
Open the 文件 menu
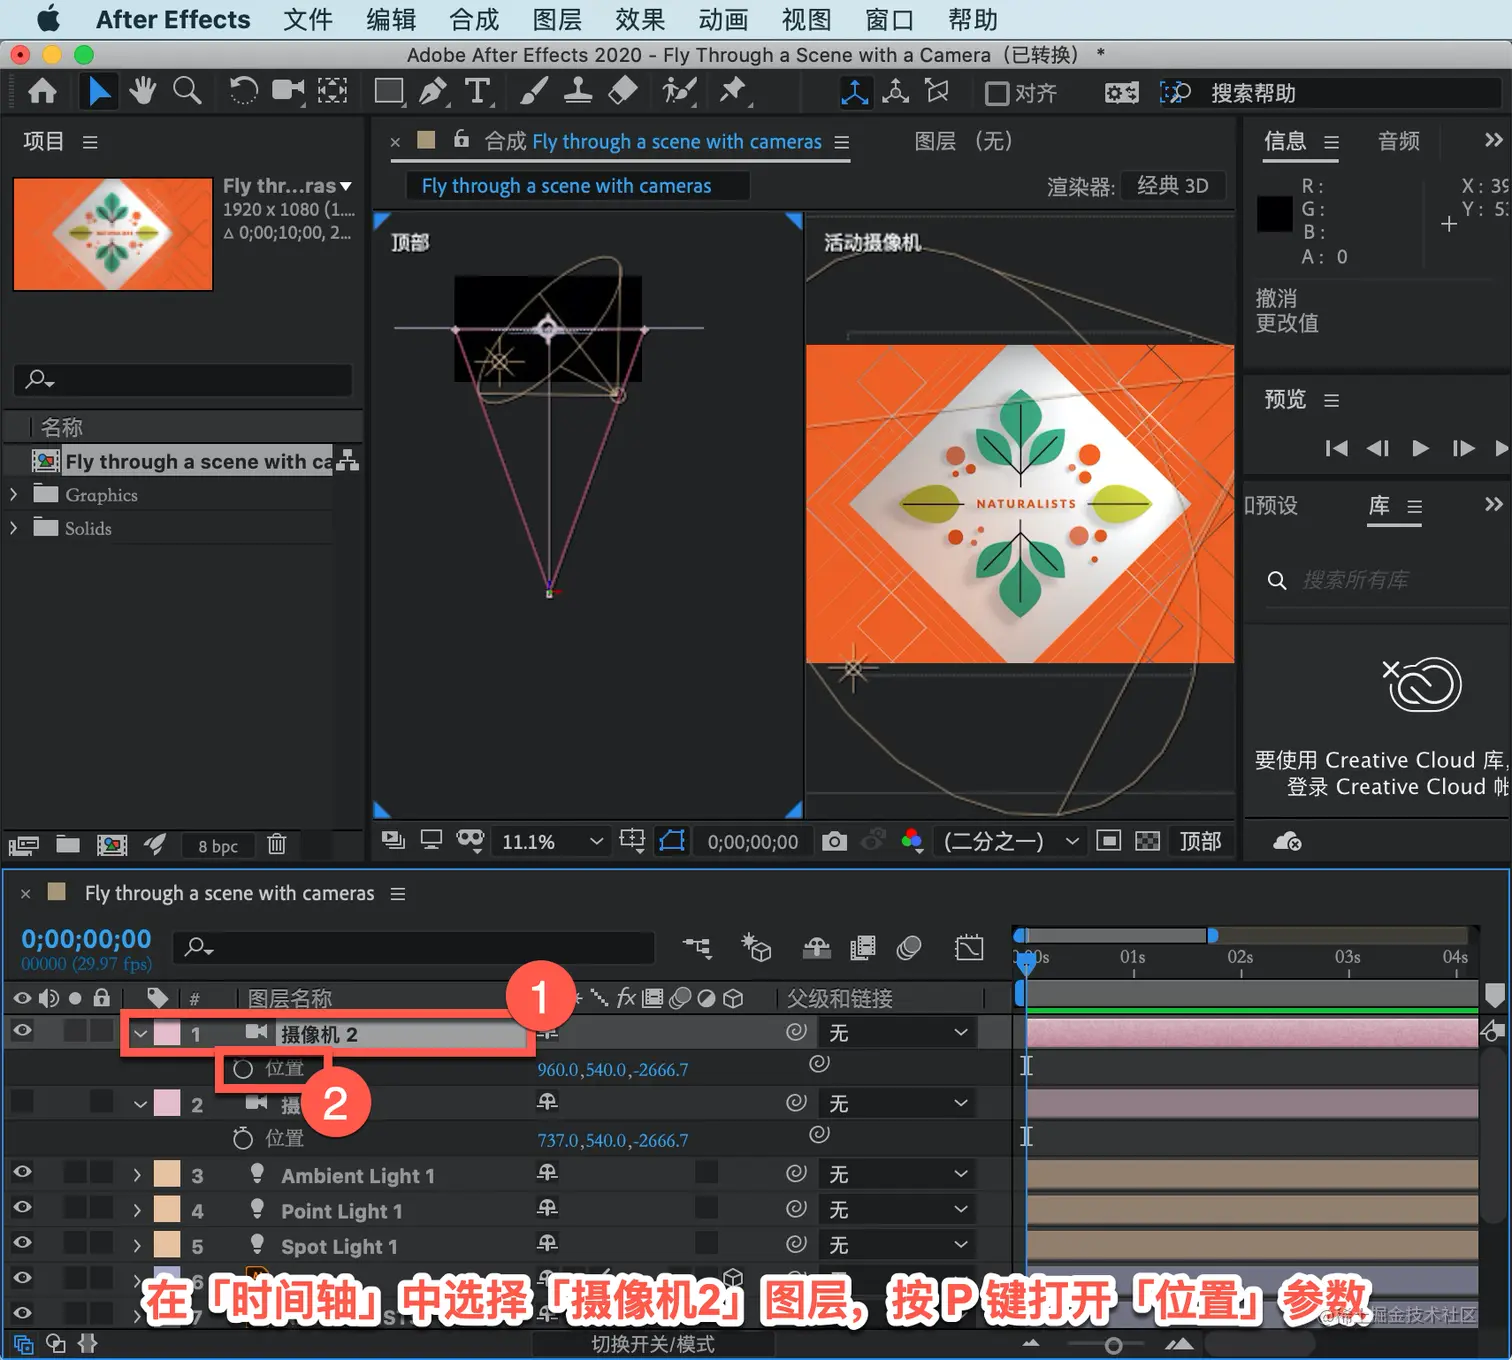coord(307,19)
